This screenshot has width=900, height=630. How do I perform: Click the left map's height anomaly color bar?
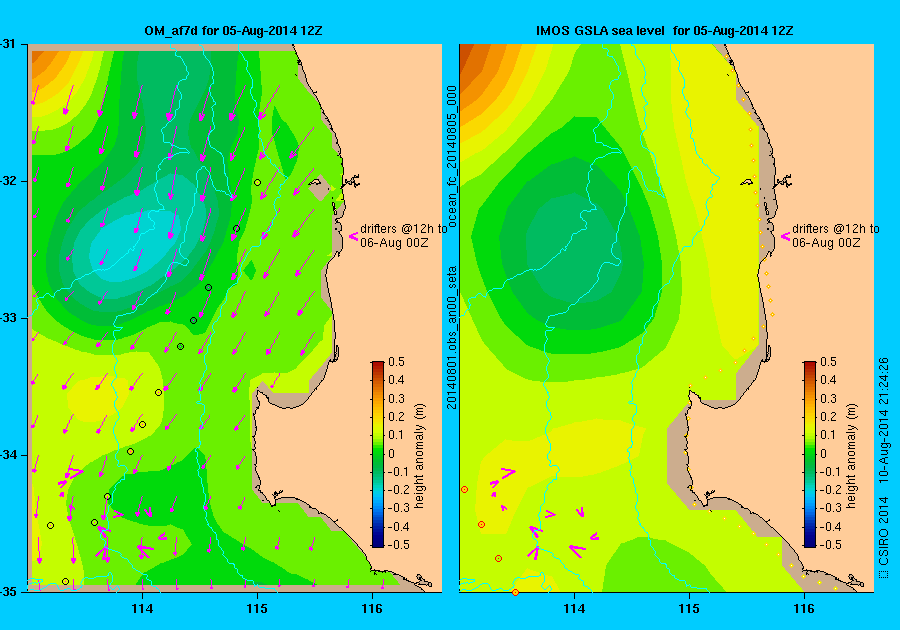pyautogui.click(x=378, y=454)
